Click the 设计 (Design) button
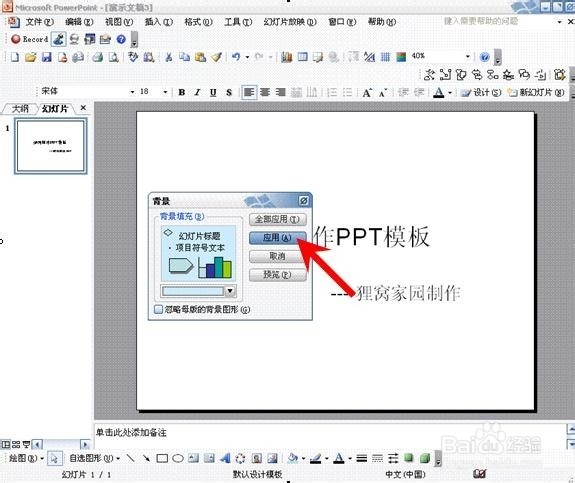 (481, 92)
